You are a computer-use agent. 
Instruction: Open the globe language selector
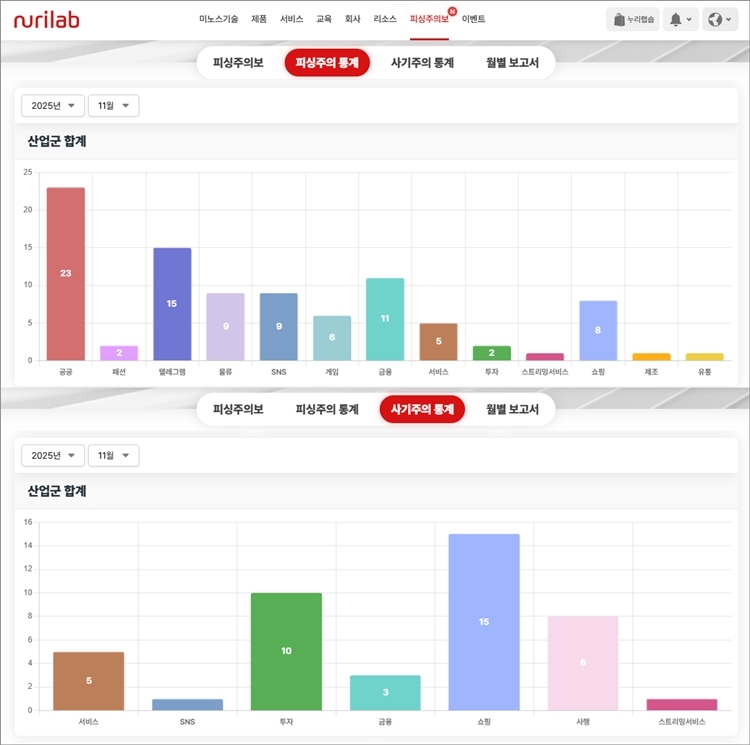719,19
